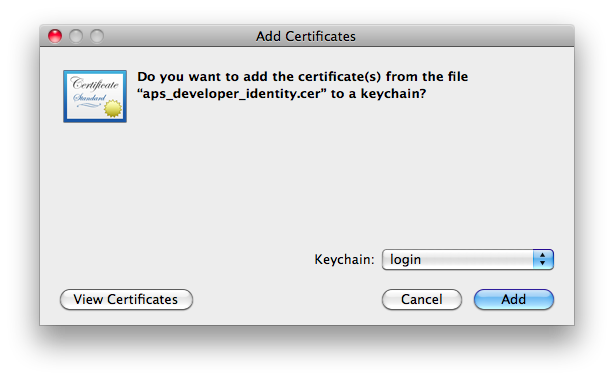This screenshot has width=614, height=380.
Task: Click the blue border of the certificate icon
Action: pyautogui.click(x=65, y=96)
